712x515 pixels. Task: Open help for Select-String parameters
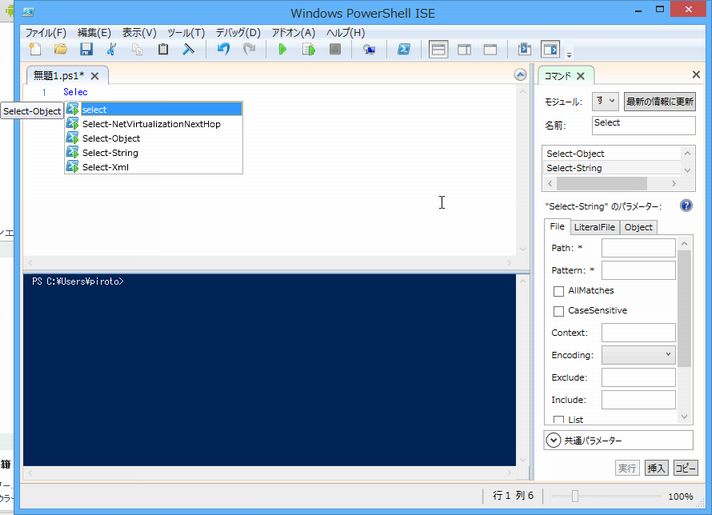click(x=686, y=206)
